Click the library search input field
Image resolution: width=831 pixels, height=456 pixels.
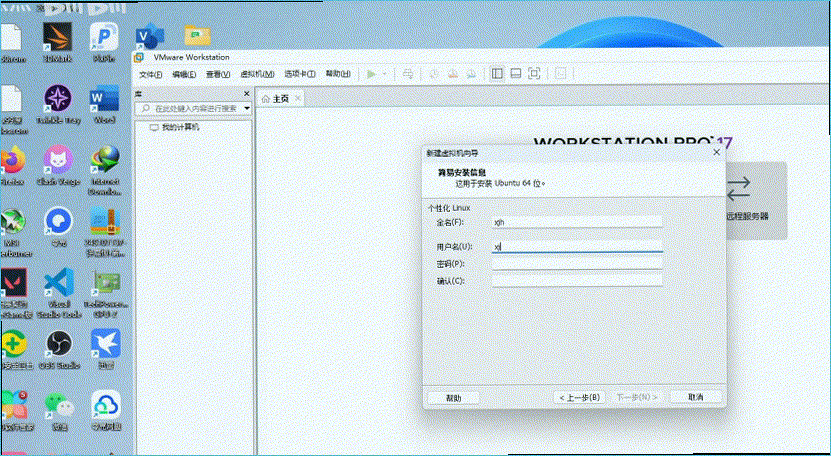(x=190, y=108)
